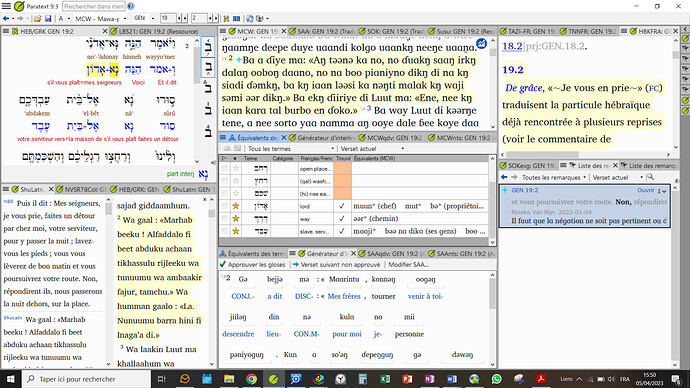The height and width of the screenshot is (388, 690).
Task: Tick the checkbox on the 'open place...' row
Action: point(225,168)
